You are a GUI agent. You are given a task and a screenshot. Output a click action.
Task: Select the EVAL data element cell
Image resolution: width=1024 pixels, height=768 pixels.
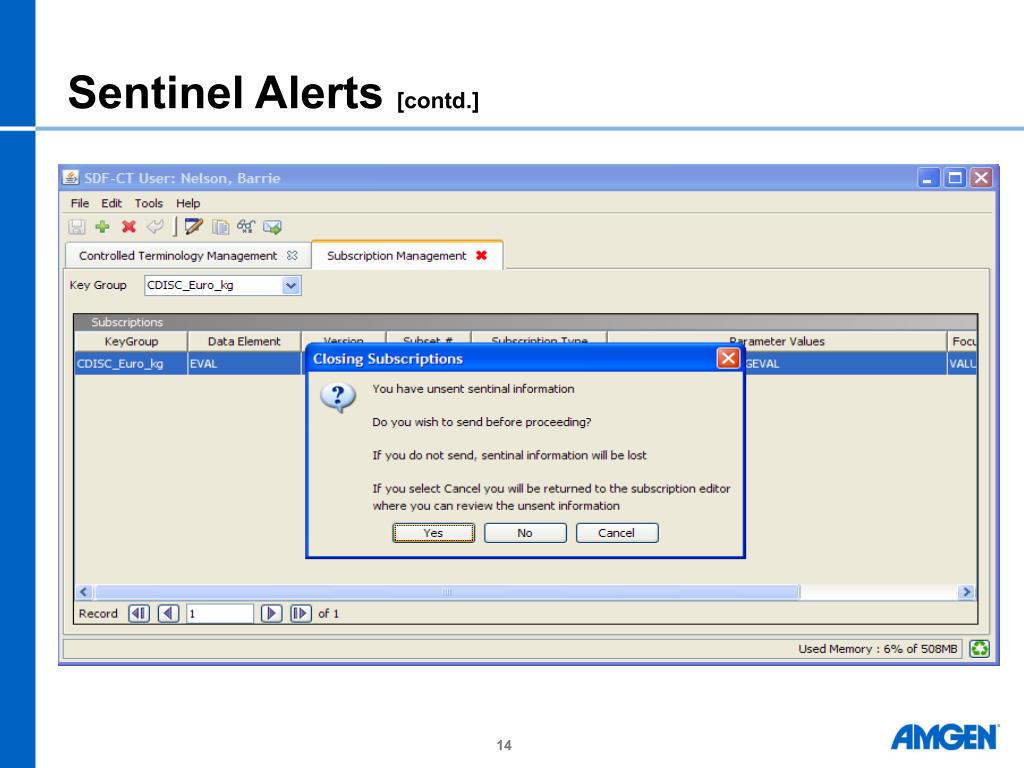244,364
